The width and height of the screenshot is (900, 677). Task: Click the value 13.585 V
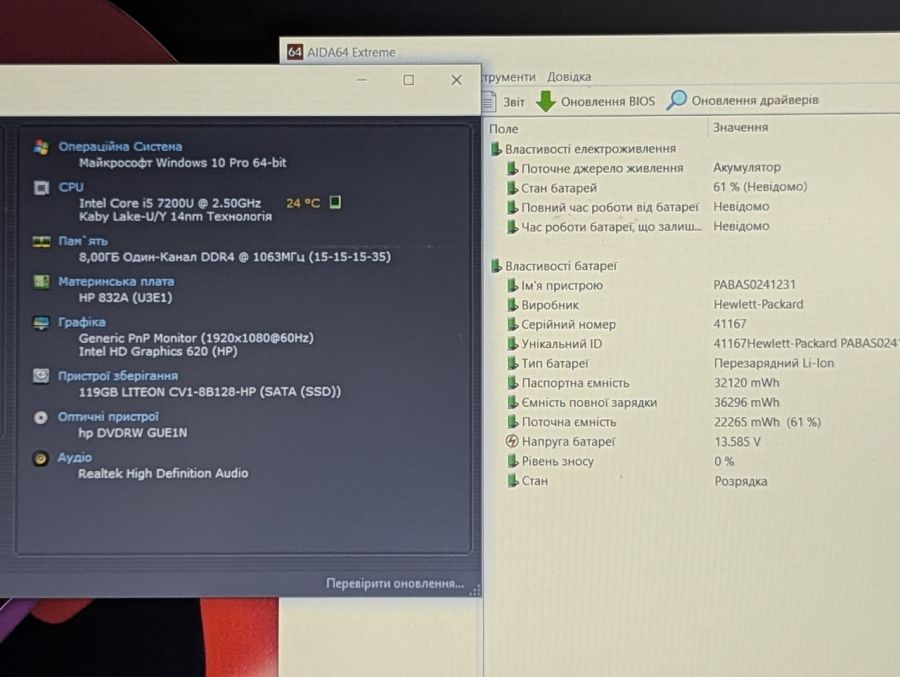click(x=737, y=442)
